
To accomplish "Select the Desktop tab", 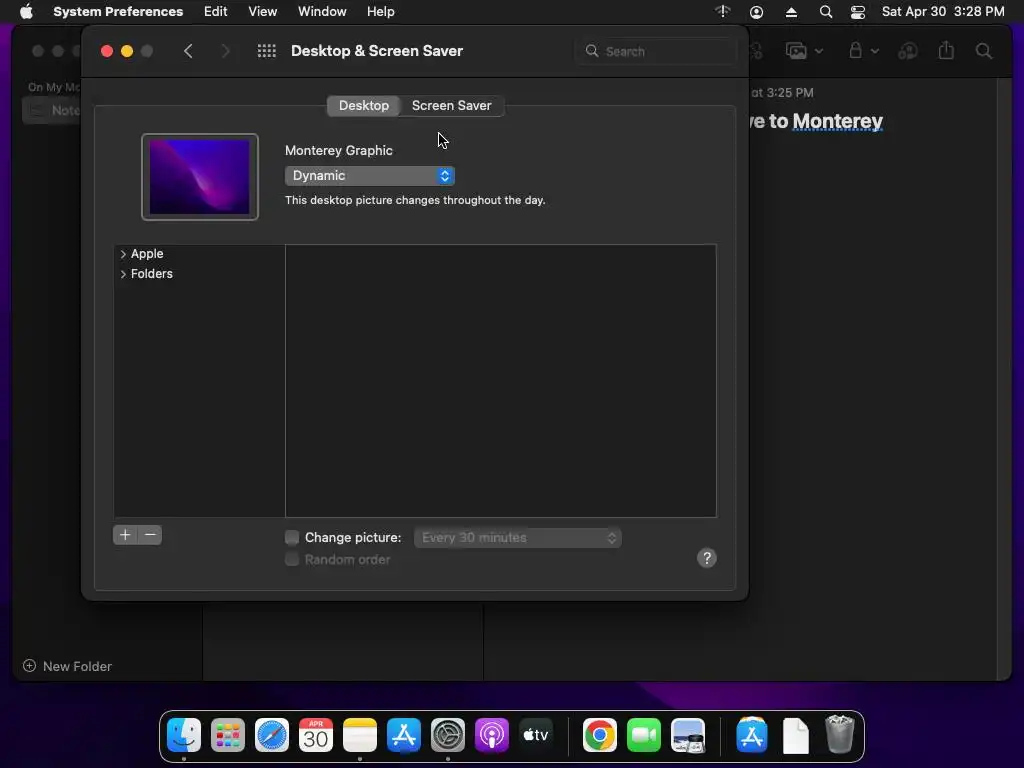I will pos(364,106).
